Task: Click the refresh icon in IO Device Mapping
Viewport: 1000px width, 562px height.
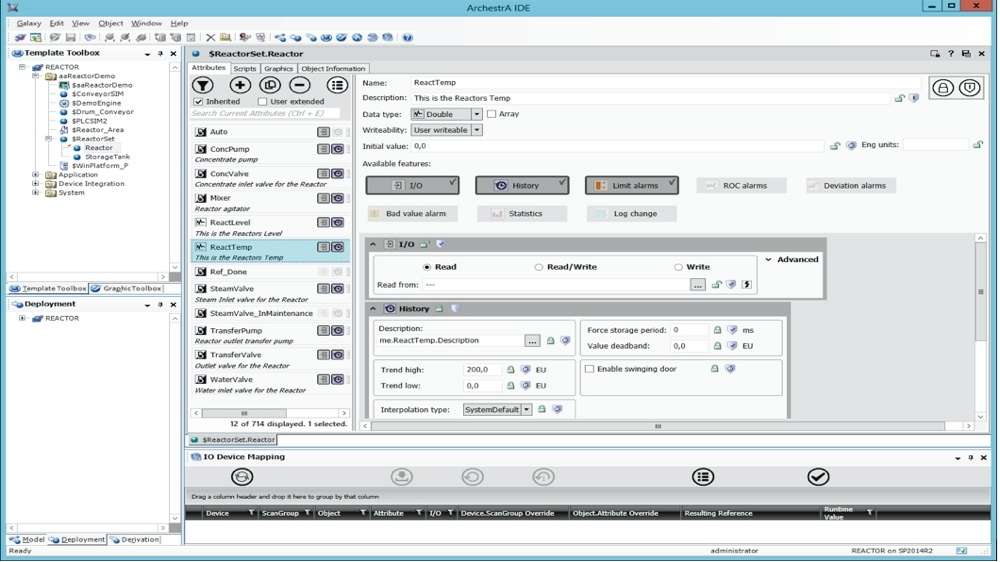Action: [242, 477]
